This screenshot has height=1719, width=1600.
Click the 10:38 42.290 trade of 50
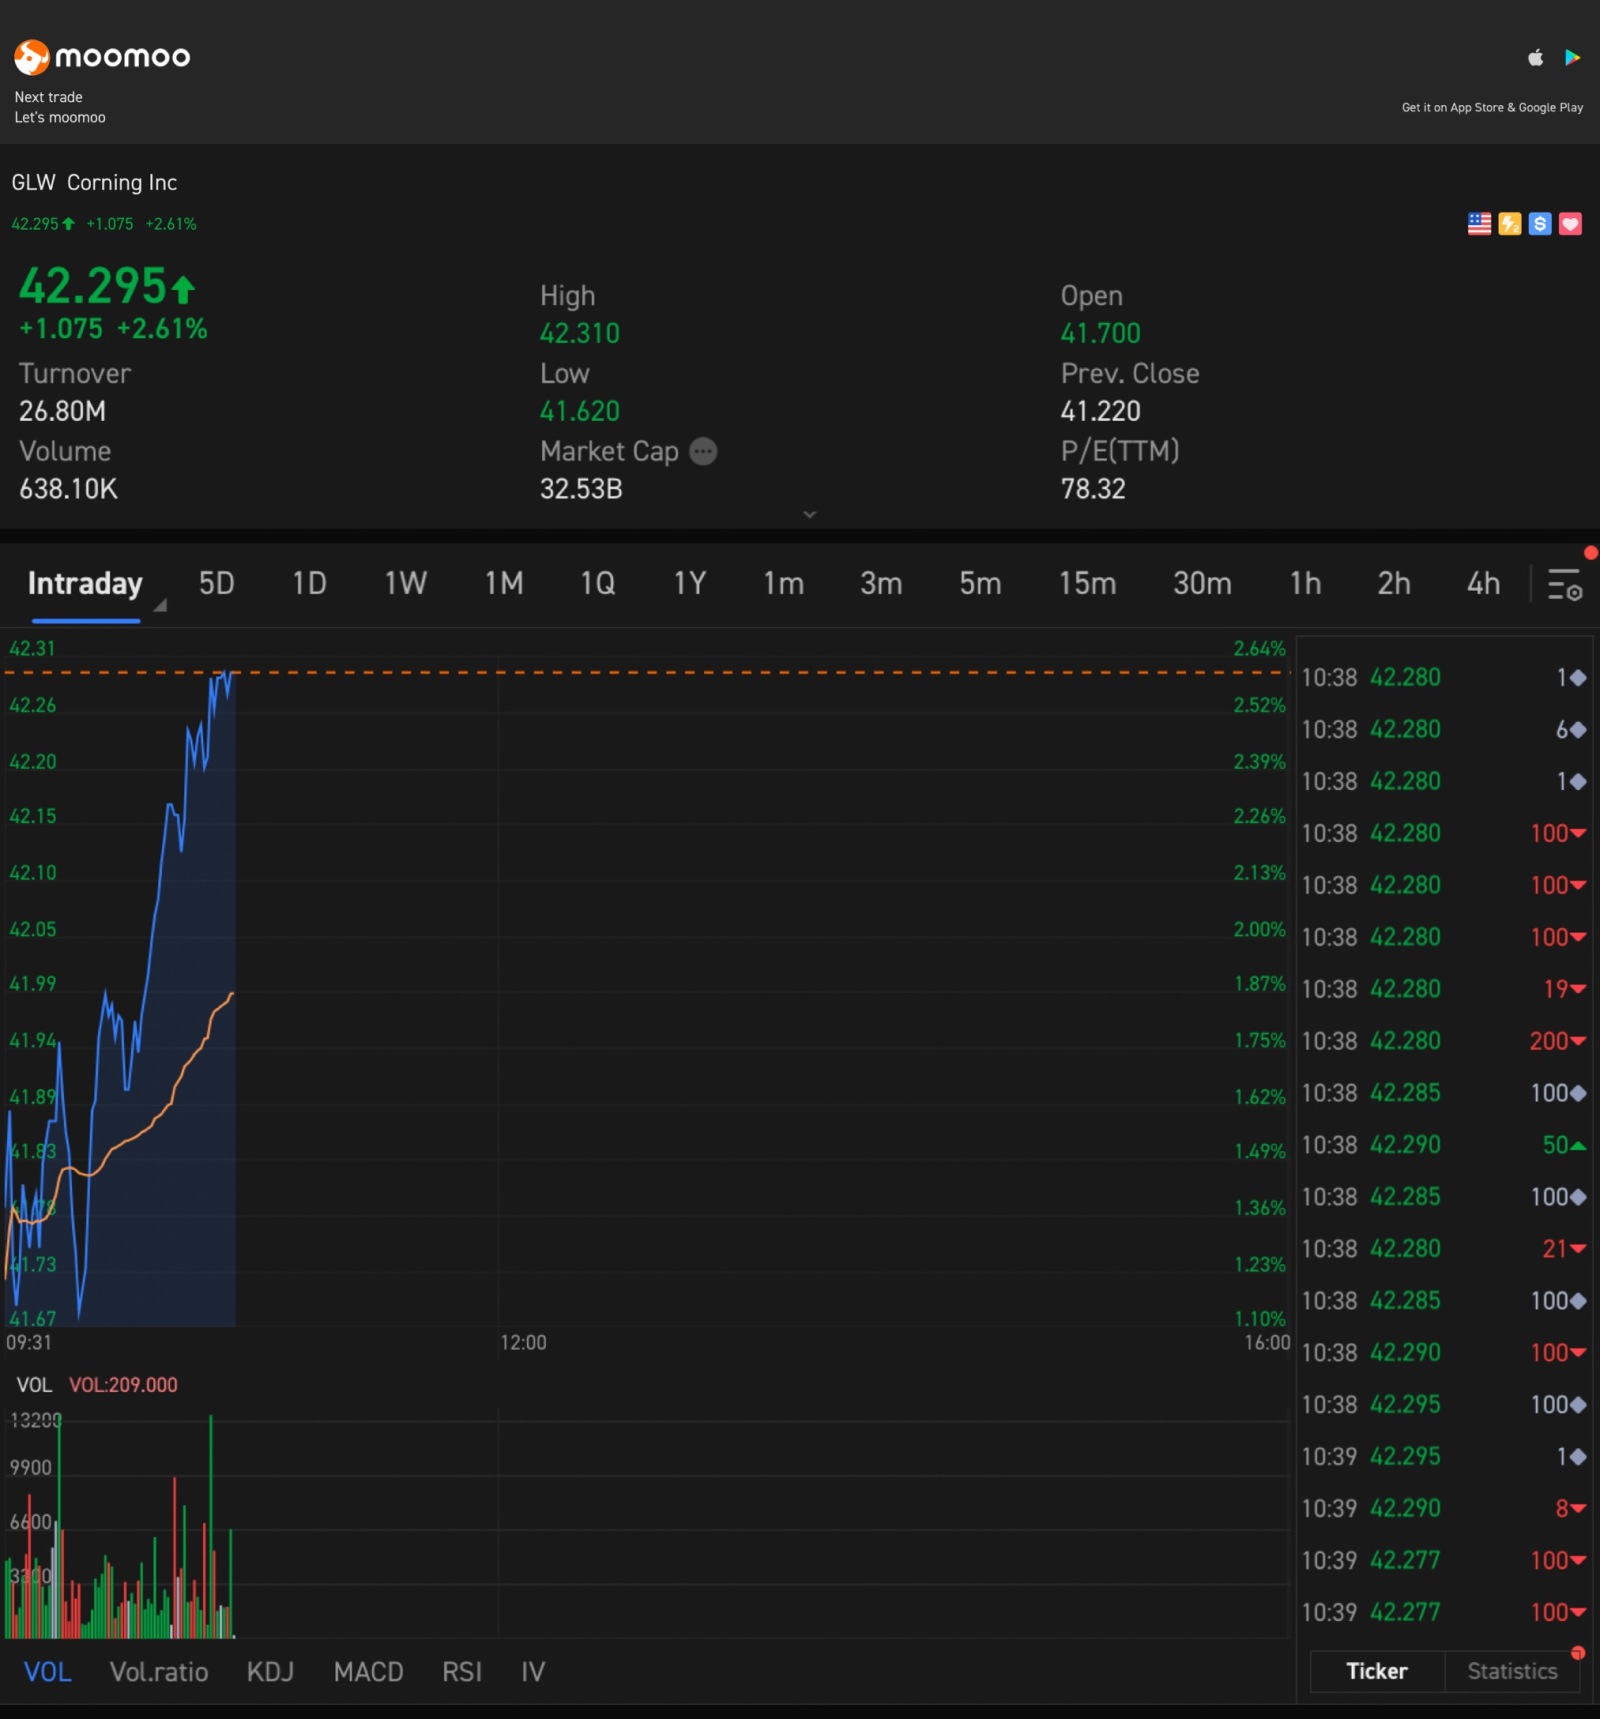click(x=1443, y=1145)
